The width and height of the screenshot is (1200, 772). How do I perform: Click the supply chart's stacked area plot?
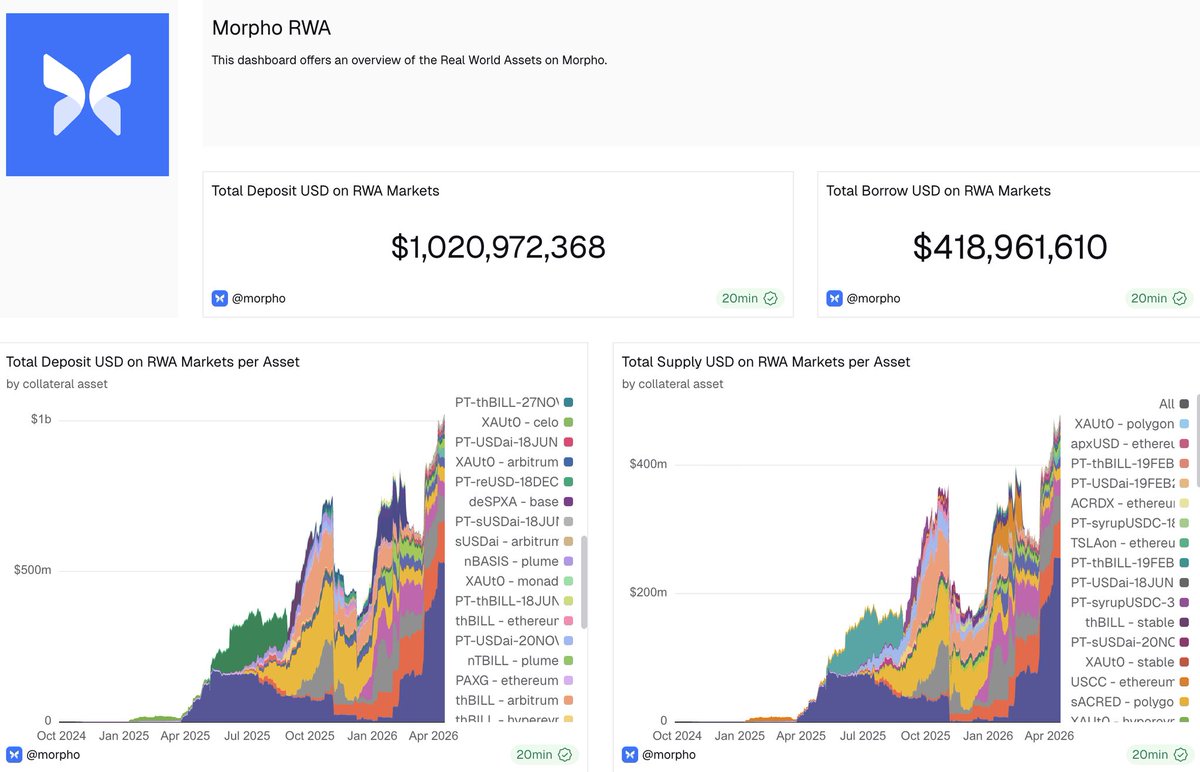click(867, 568)
